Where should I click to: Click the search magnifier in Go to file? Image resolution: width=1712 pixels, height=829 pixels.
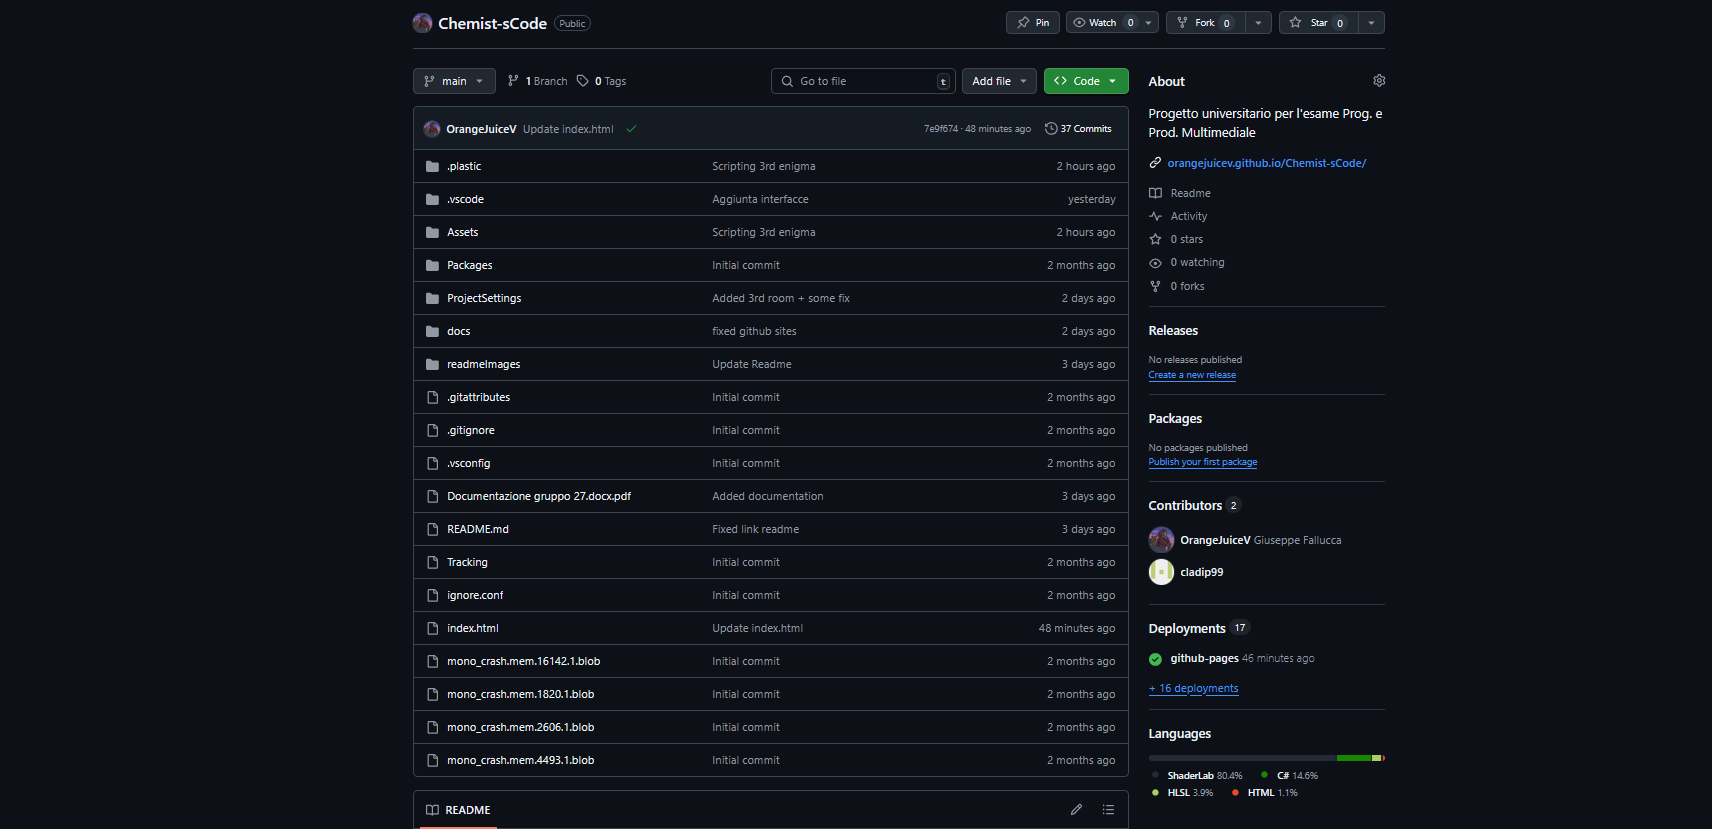tap(788, 81)
